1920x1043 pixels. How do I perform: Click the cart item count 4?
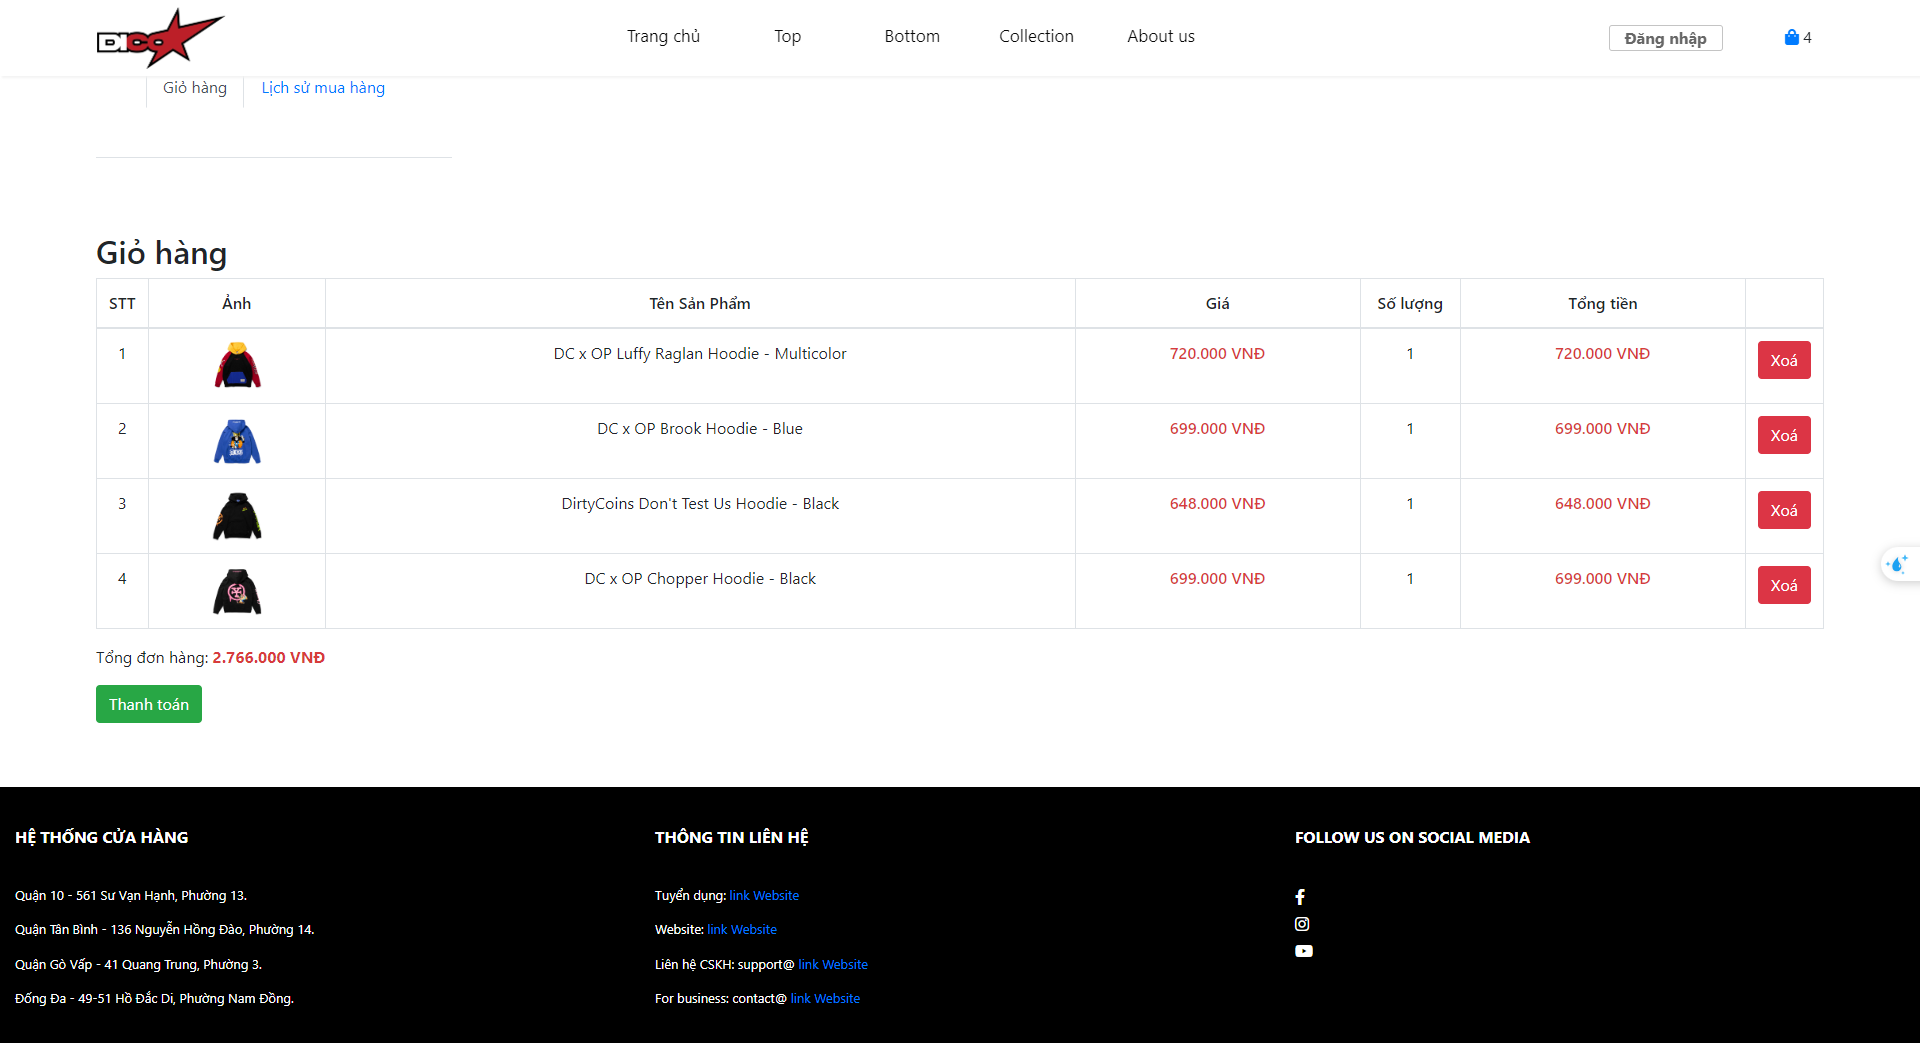(1807, 38)
